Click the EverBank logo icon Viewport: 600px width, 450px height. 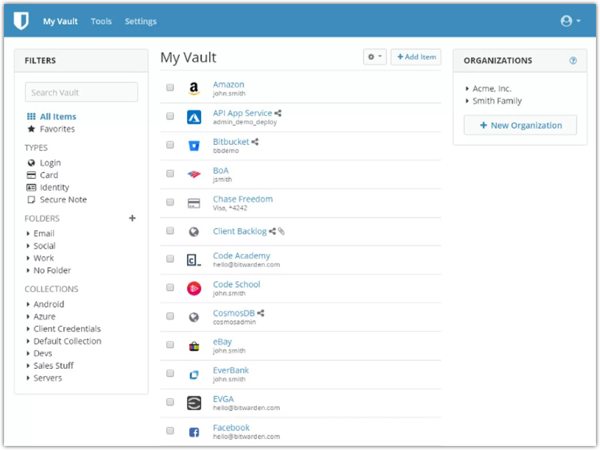(x=194, y=375)
